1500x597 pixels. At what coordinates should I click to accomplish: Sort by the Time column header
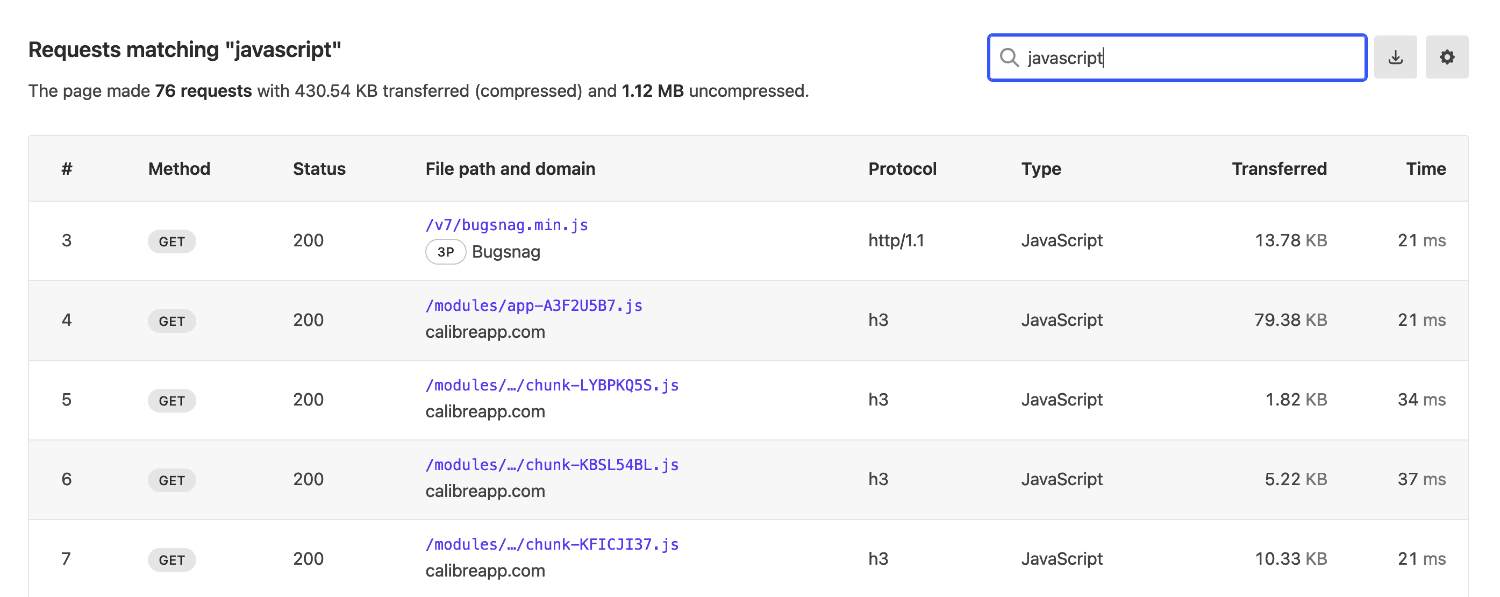pyautogui.click(x=1426, y=168)
